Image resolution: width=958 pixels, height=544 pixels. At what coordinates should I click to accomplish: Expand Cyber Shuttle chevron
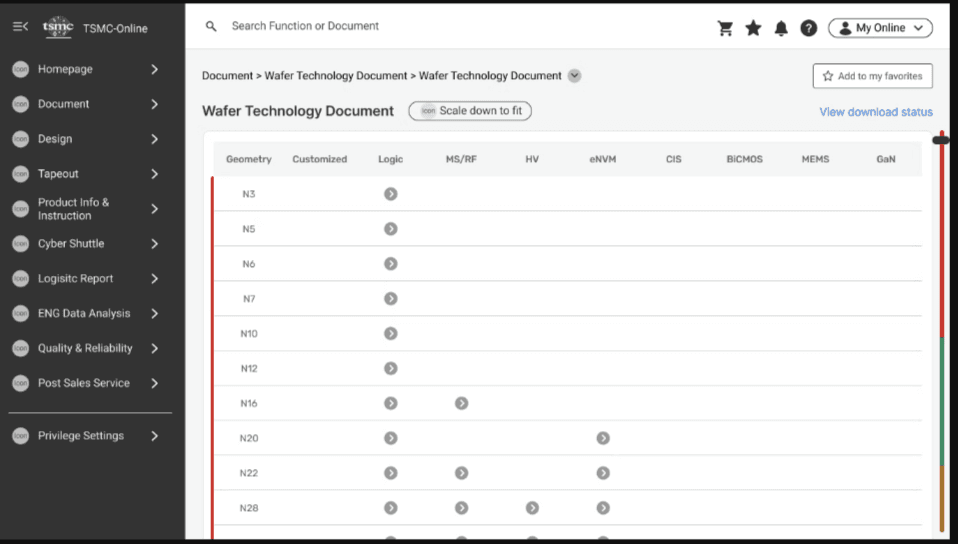[x=155, y=243]
